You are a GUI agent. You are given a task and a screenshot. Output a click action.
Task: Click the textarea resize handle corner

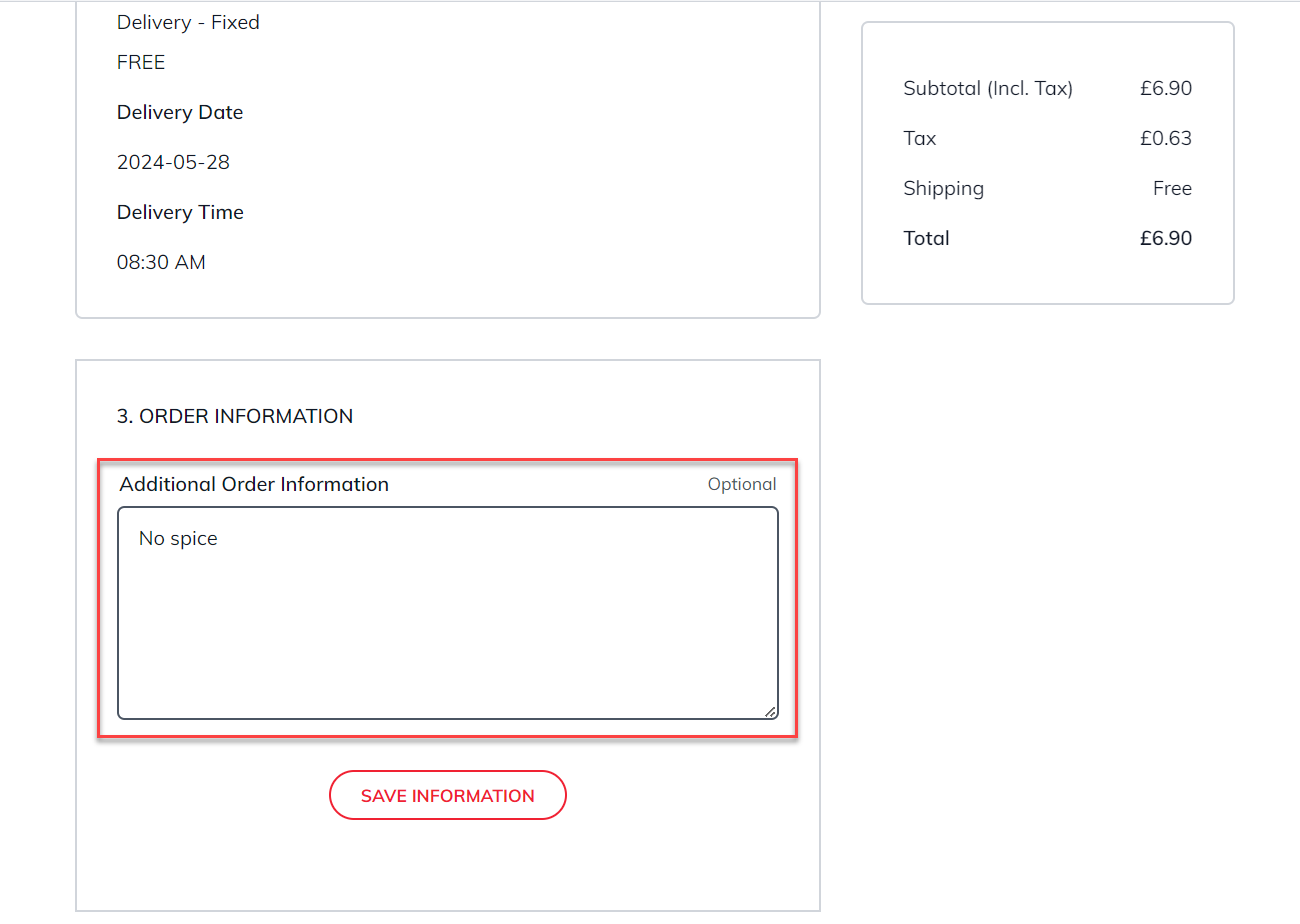tap(770, 712)
